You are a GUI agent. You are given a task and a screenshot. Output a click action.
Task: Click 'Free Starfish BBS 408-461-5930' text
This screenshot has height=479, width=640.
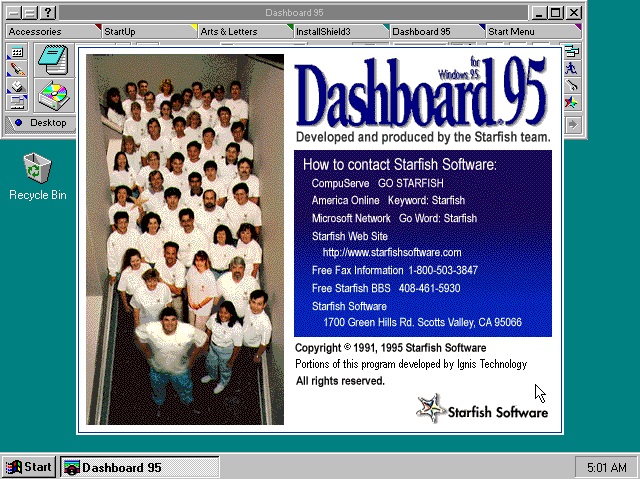[x=386, y=288]
